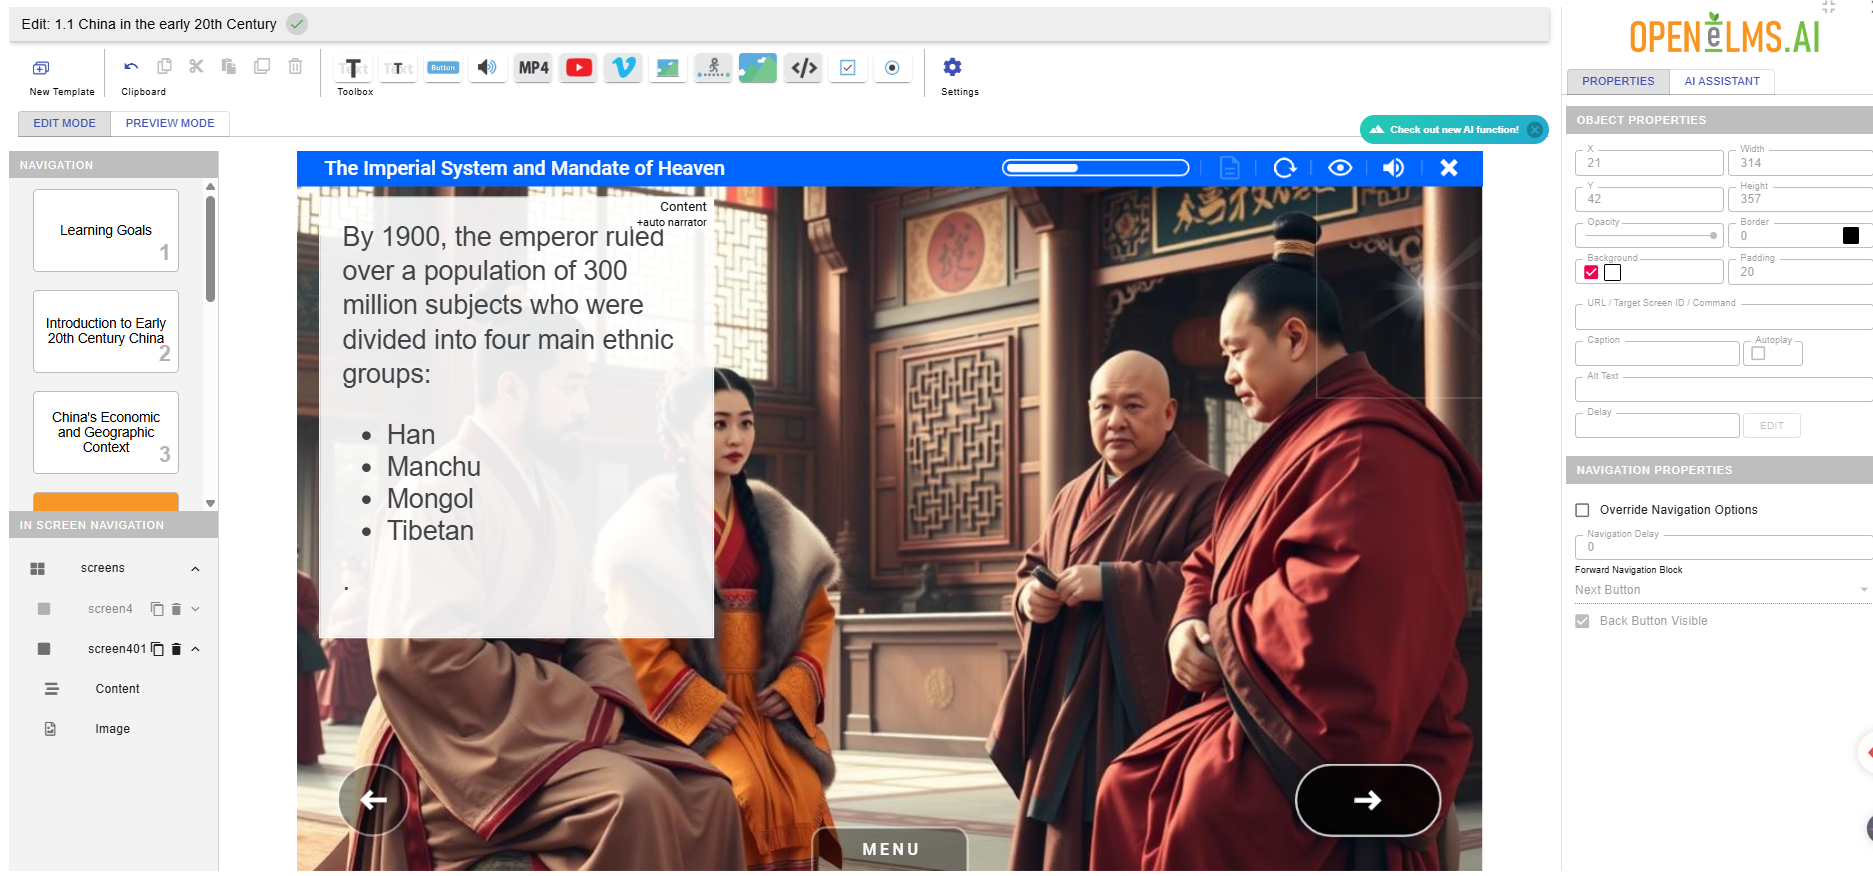Open the AI ASSISTANT tab
Image resolution: width=1873 pixels, height=876 pixels.
point(1722,81)
